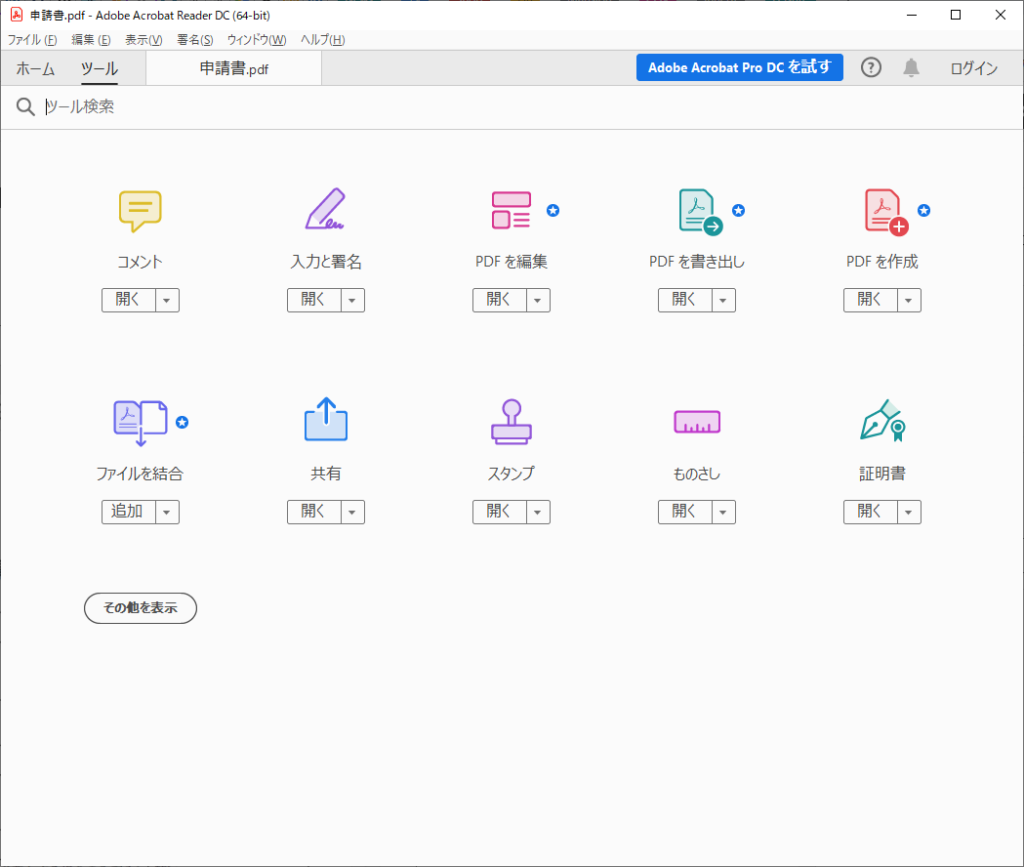Switch to the 申請書.pdf document tab
This screenshot has height=867, width=1024.
[233, 68]
